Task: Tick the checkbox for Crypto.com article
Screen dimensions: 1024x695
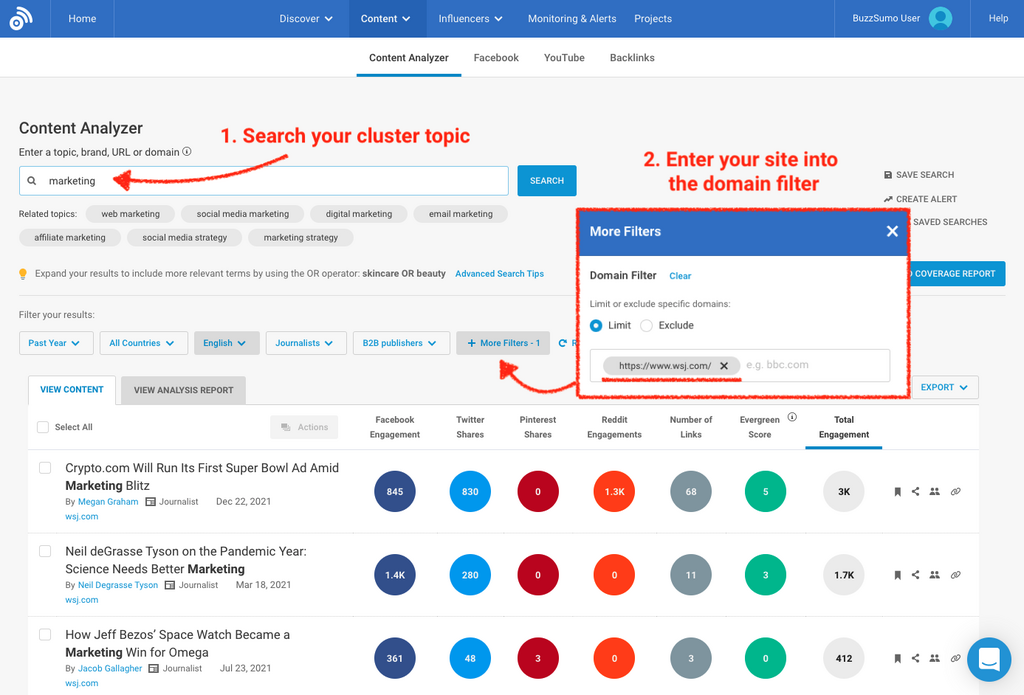Action: 45,468
